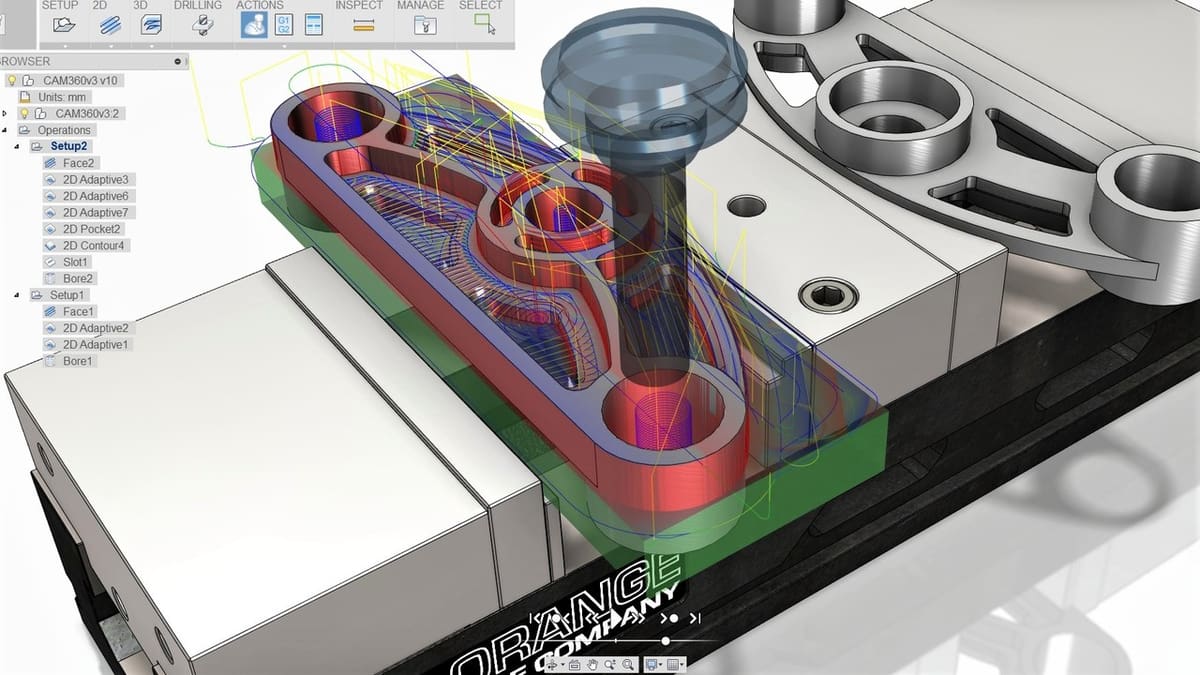Open the INSPECT toolbar group label
The image size is (1200, 675).
[x=359, y=5]
